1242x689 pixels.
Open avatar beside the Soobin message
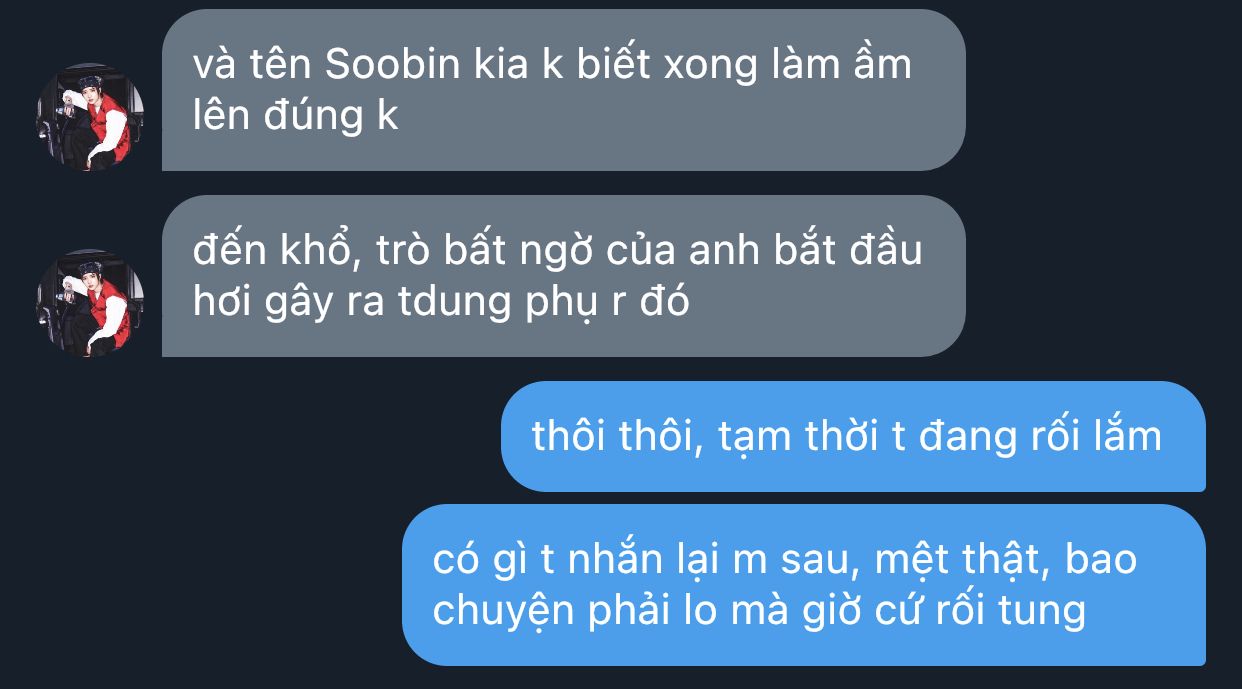click(90, 117)
